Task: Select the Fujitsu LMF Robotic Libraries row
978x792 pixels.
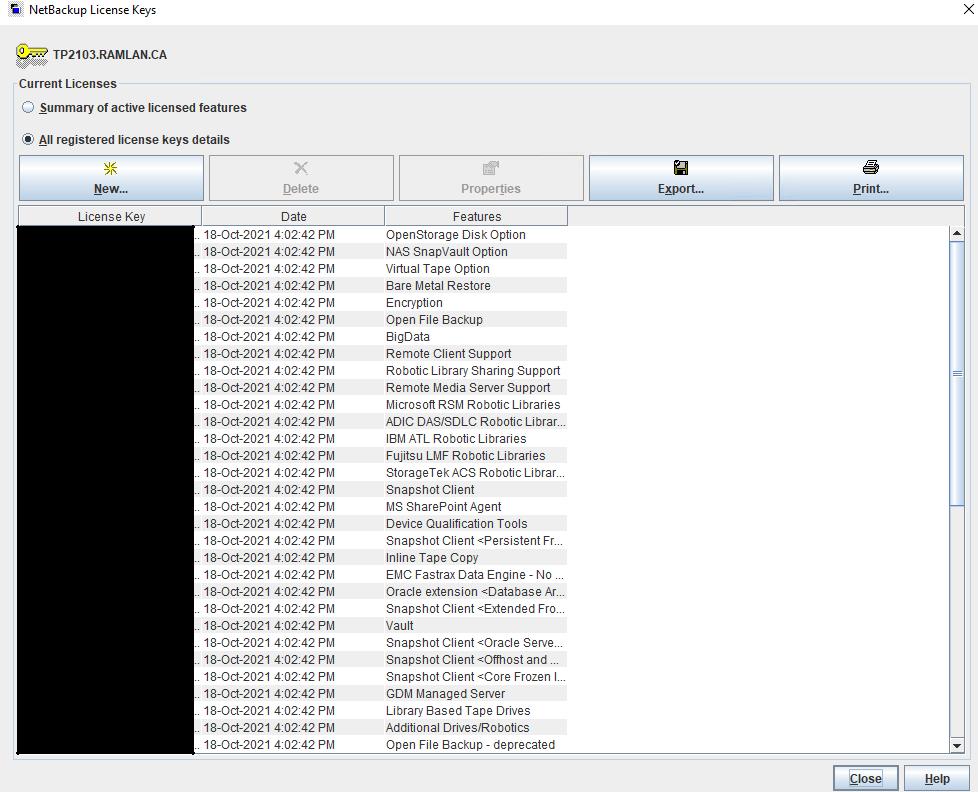Action: (293, 455)
